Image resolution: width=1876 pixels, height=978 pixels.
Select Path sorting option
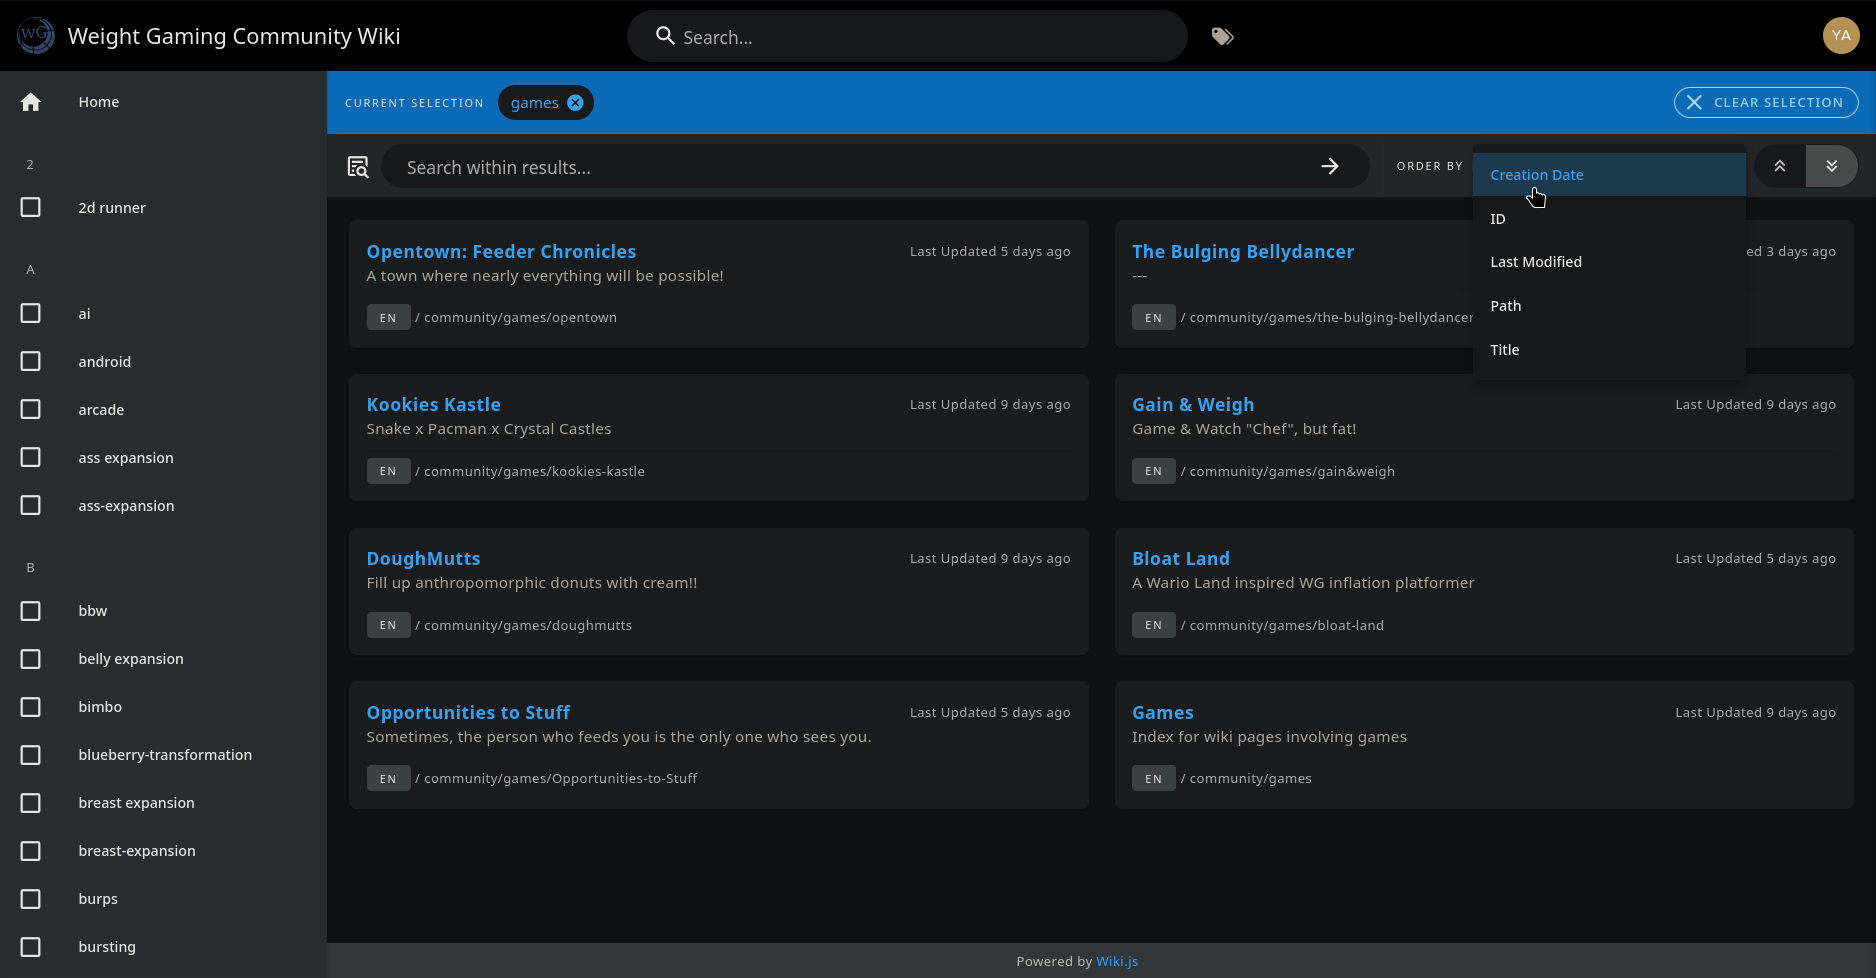click(x=1505, y=306)
